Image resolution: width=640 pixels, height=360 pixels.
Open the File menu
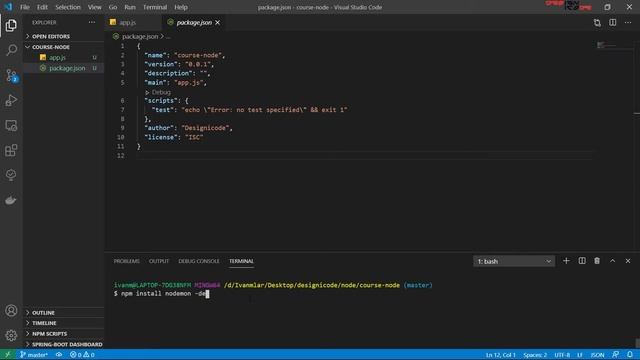click(24, 7)
